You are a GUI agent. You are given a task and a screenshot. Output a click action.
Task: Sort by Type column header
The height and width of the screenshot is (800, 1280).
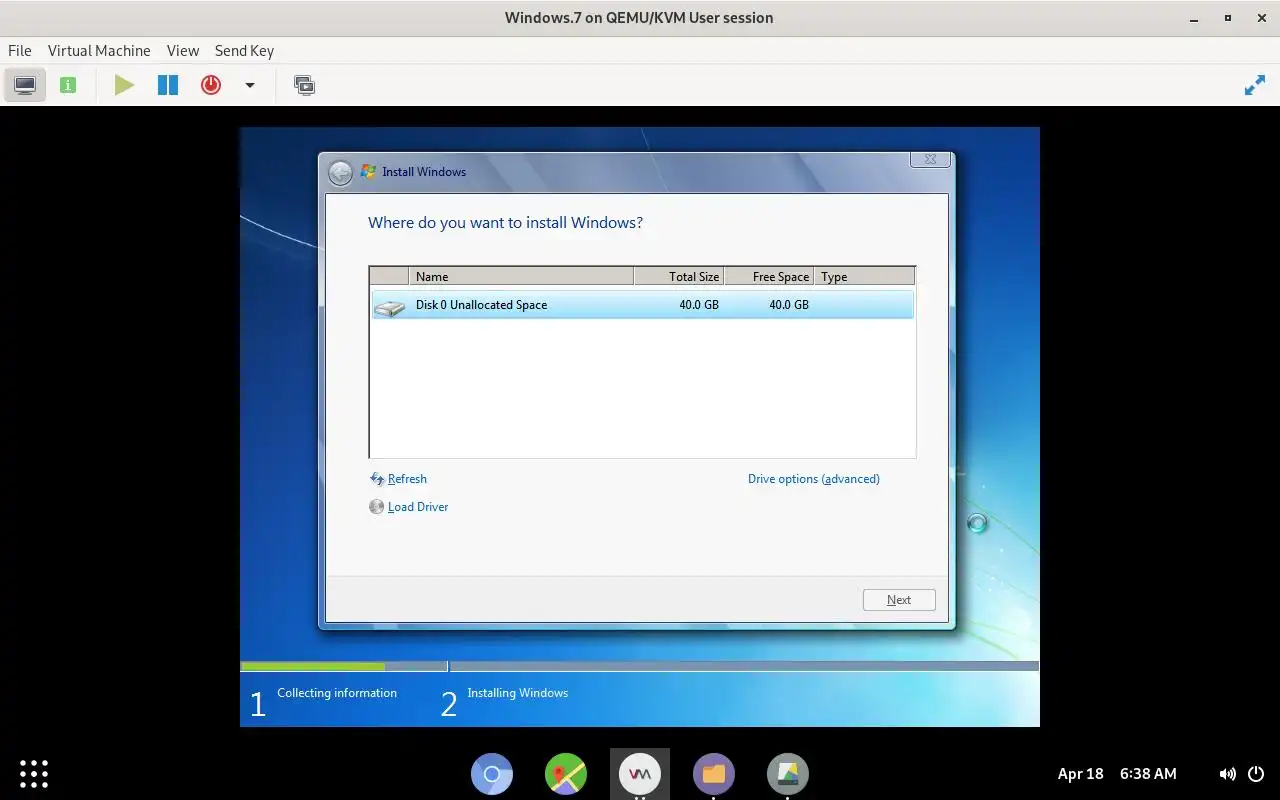point(864,276)
